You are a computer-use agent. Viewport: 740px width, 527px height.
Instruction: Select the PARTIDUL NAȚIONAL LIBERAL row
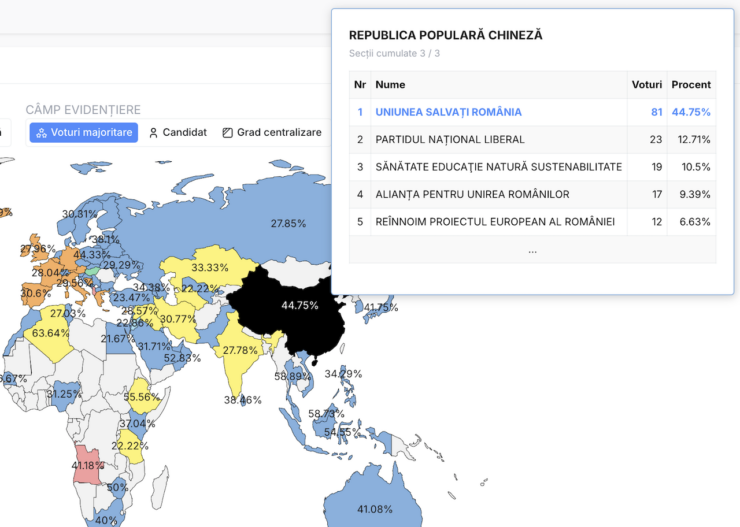(x=532, y=140)
